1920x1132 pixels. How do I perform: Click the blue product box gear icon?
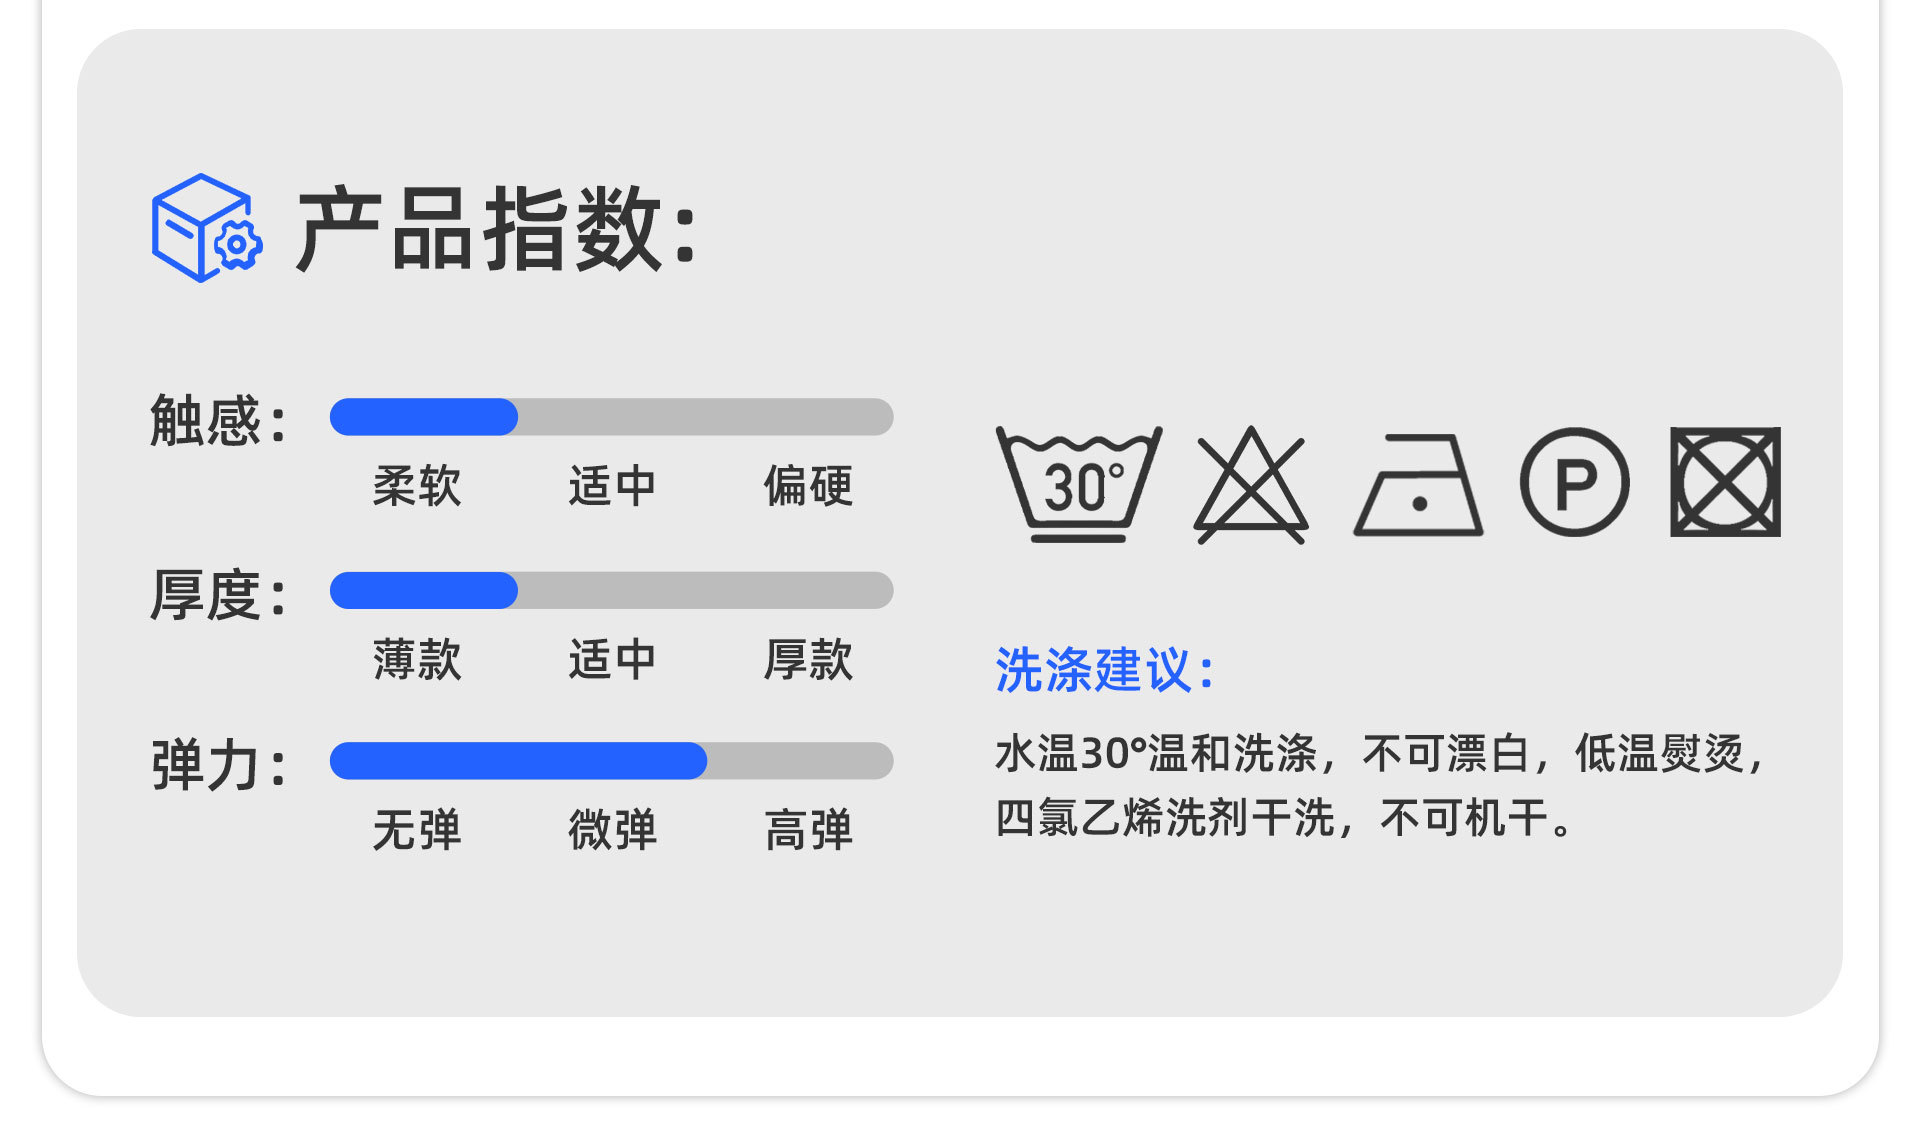(x=206, y=228)
